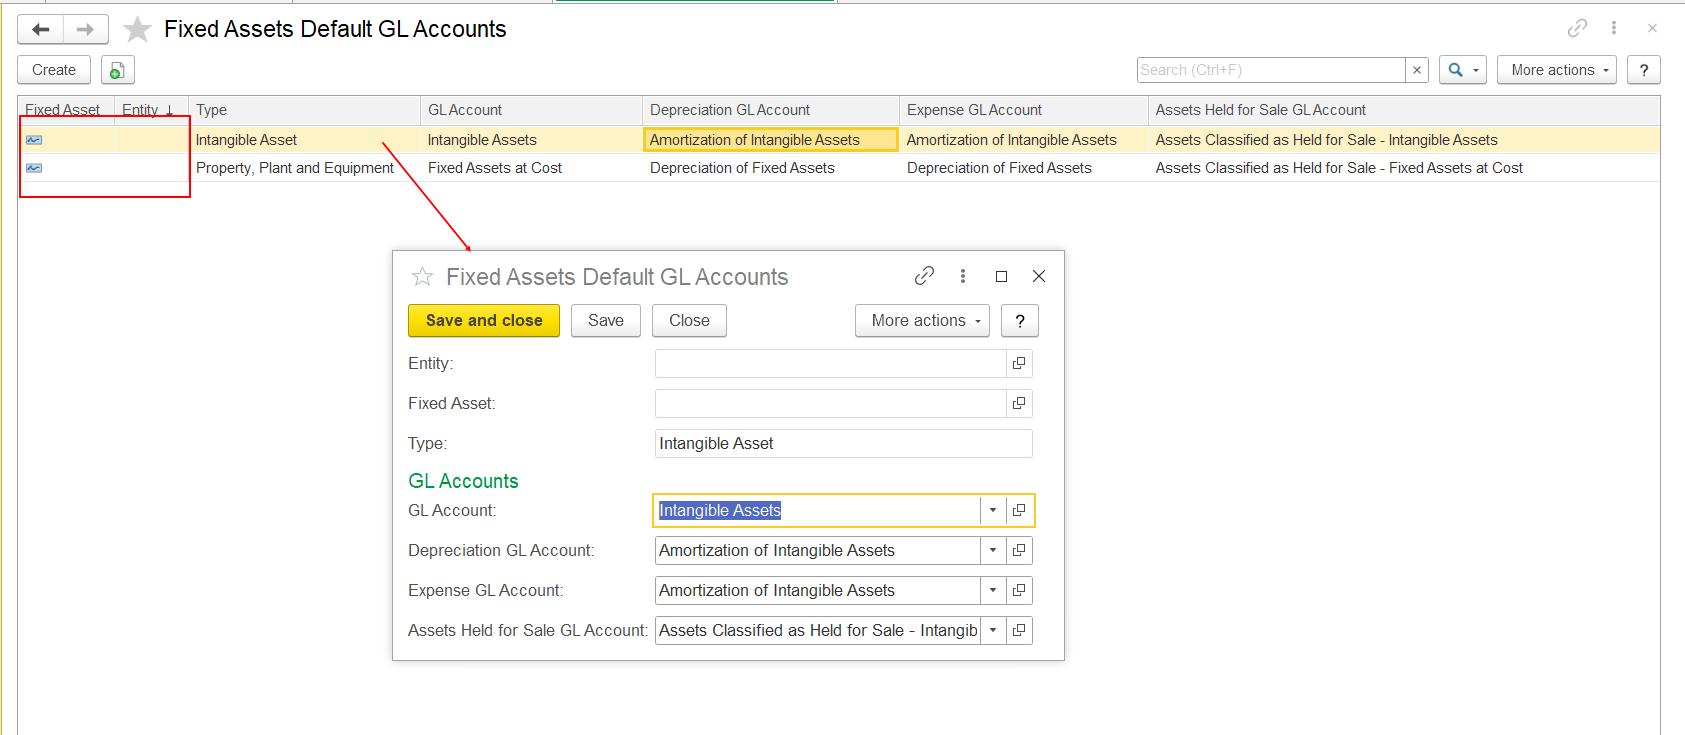Focus the Fixed Asset input field

[x=830, y=404]
